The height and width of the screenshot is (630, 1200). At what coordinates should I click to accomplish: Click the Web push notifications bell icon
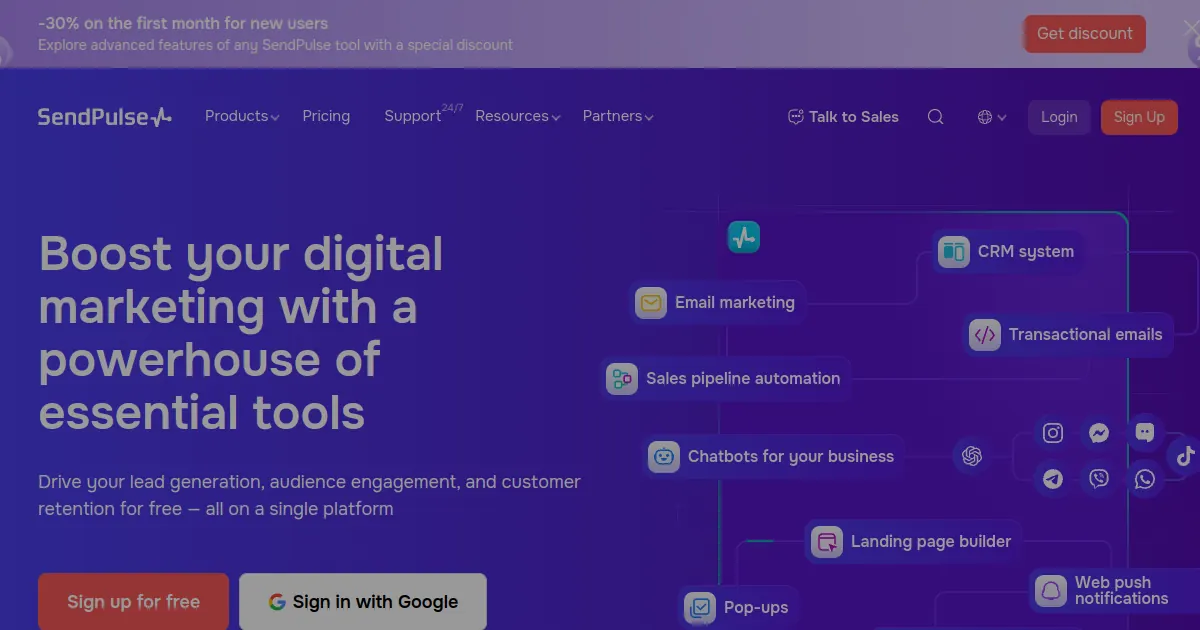(x=1051, y=591)
